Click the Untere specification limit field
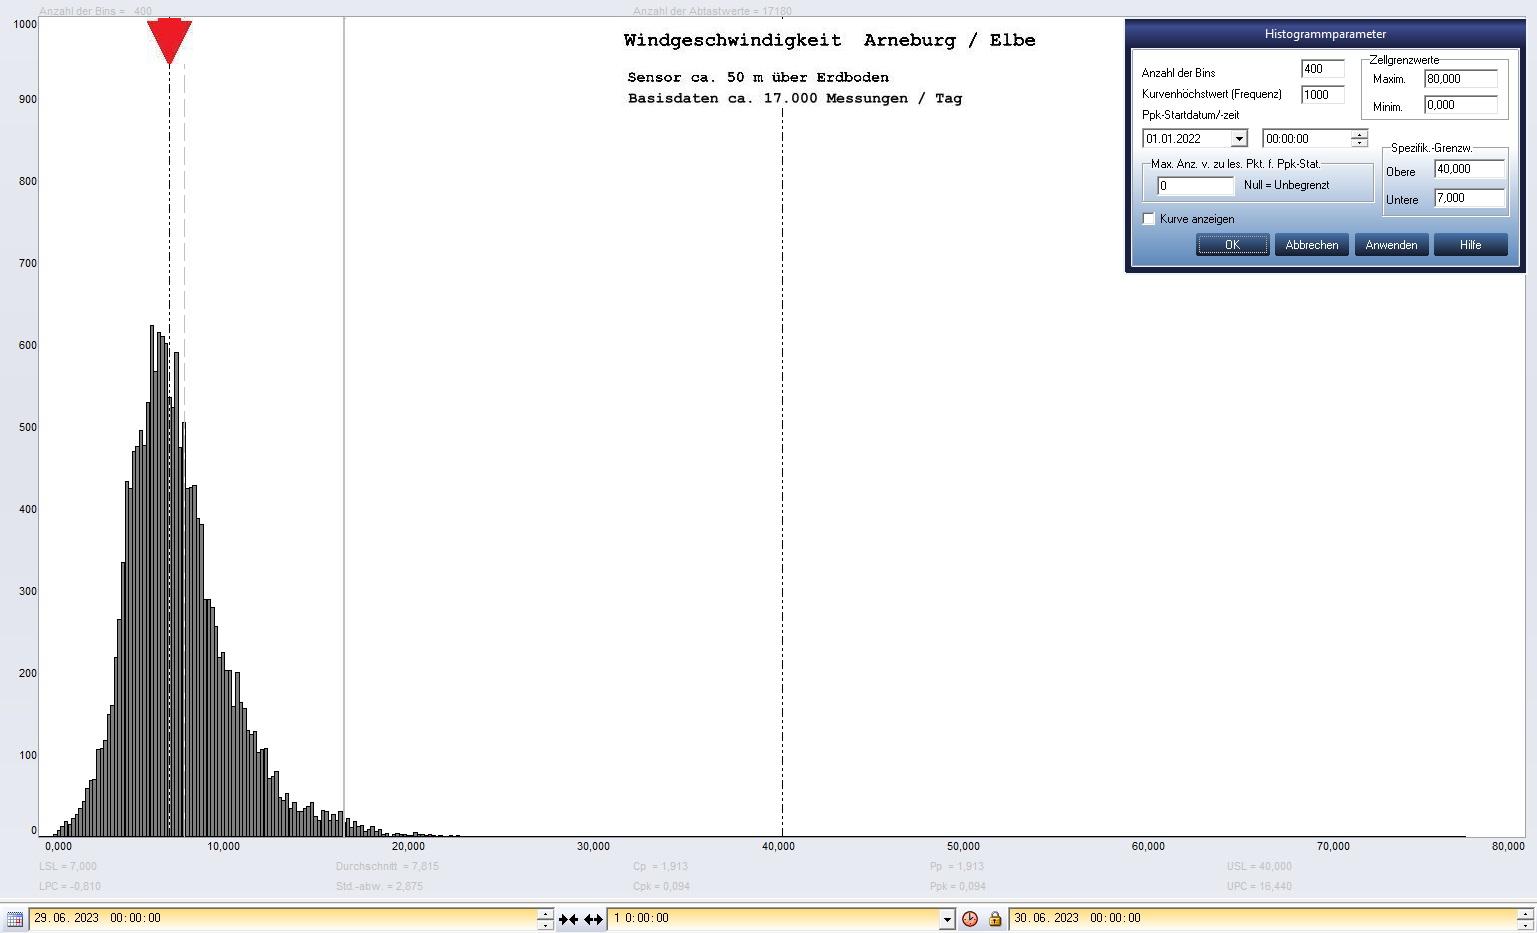 pos(1469,198)
